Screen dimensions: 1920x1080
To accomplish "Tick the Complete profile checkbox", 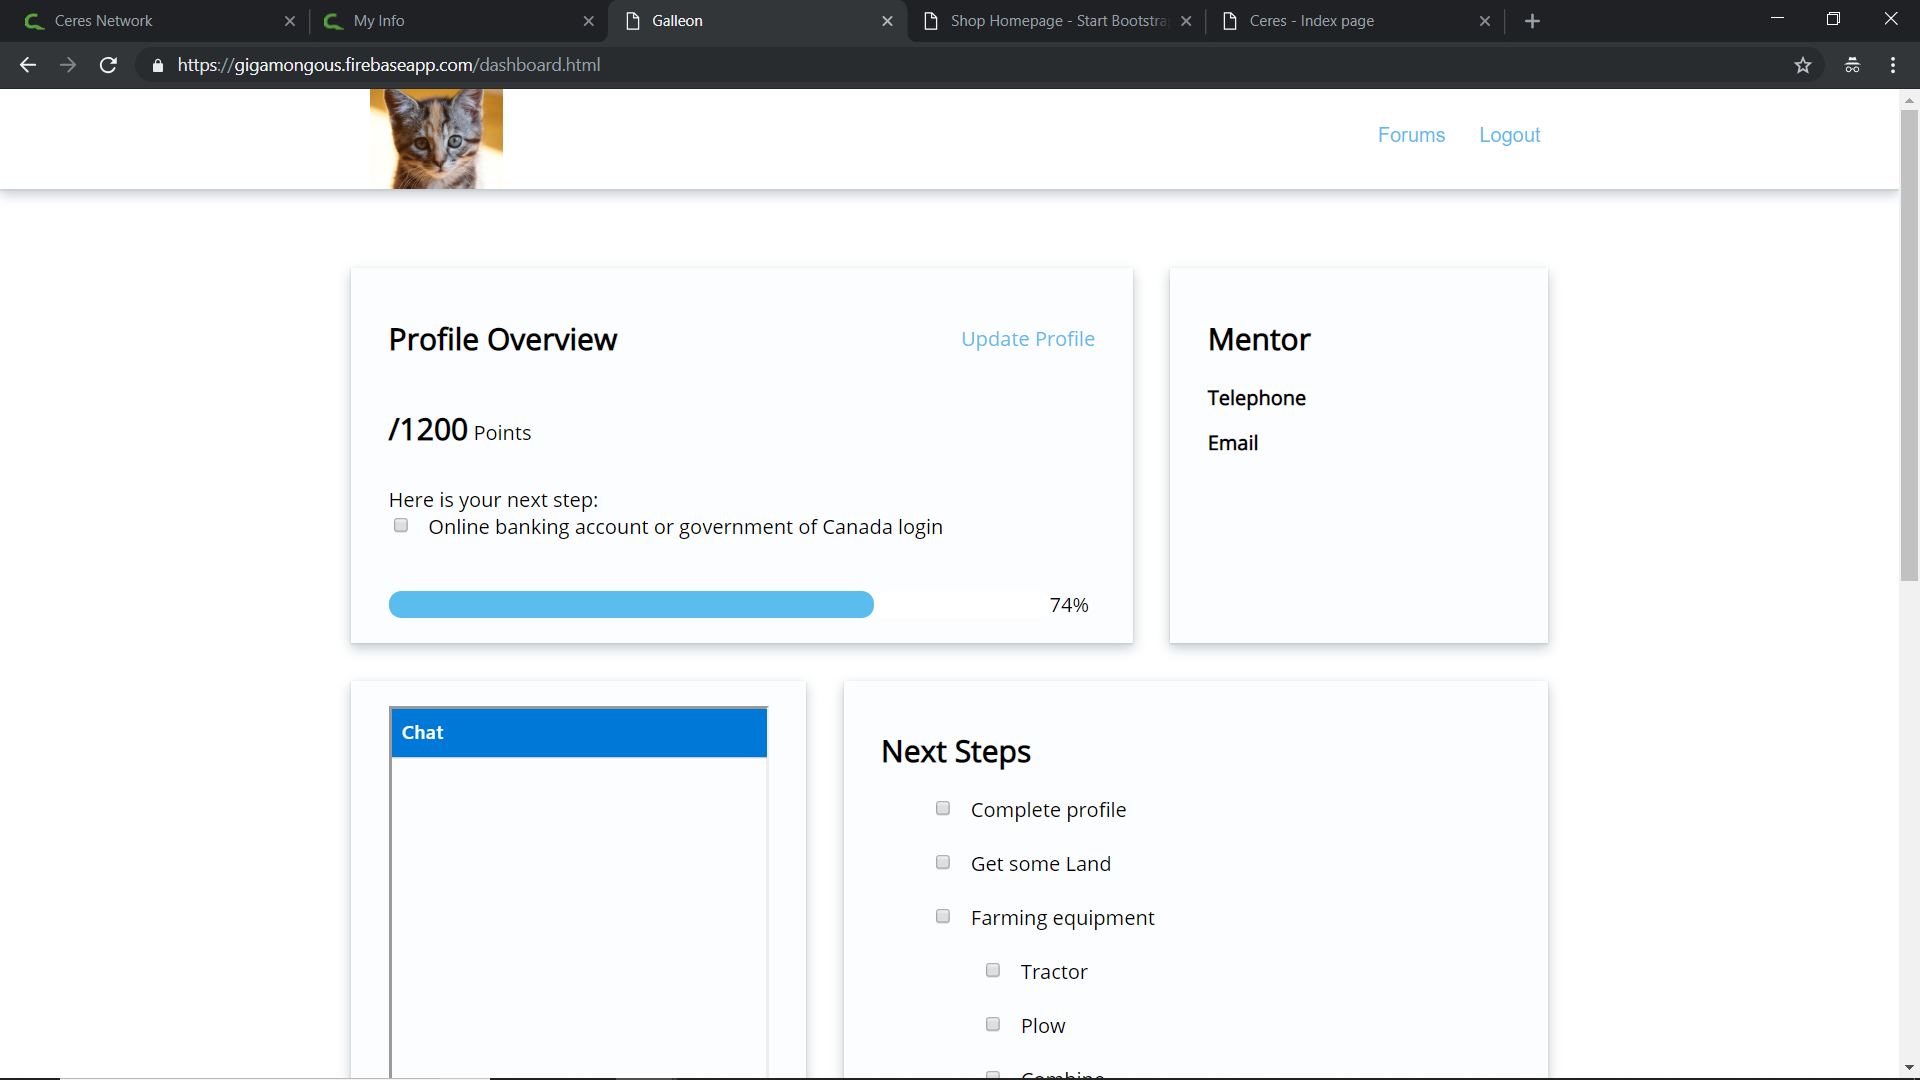I will (943, 809).
